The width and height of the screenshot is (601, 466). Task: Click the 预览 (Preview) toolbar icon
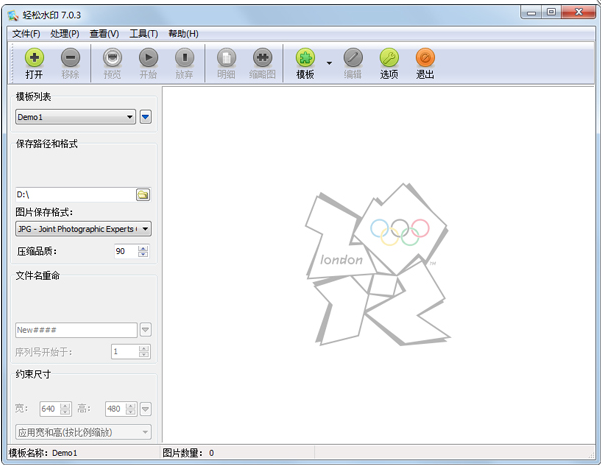(113, 59)
